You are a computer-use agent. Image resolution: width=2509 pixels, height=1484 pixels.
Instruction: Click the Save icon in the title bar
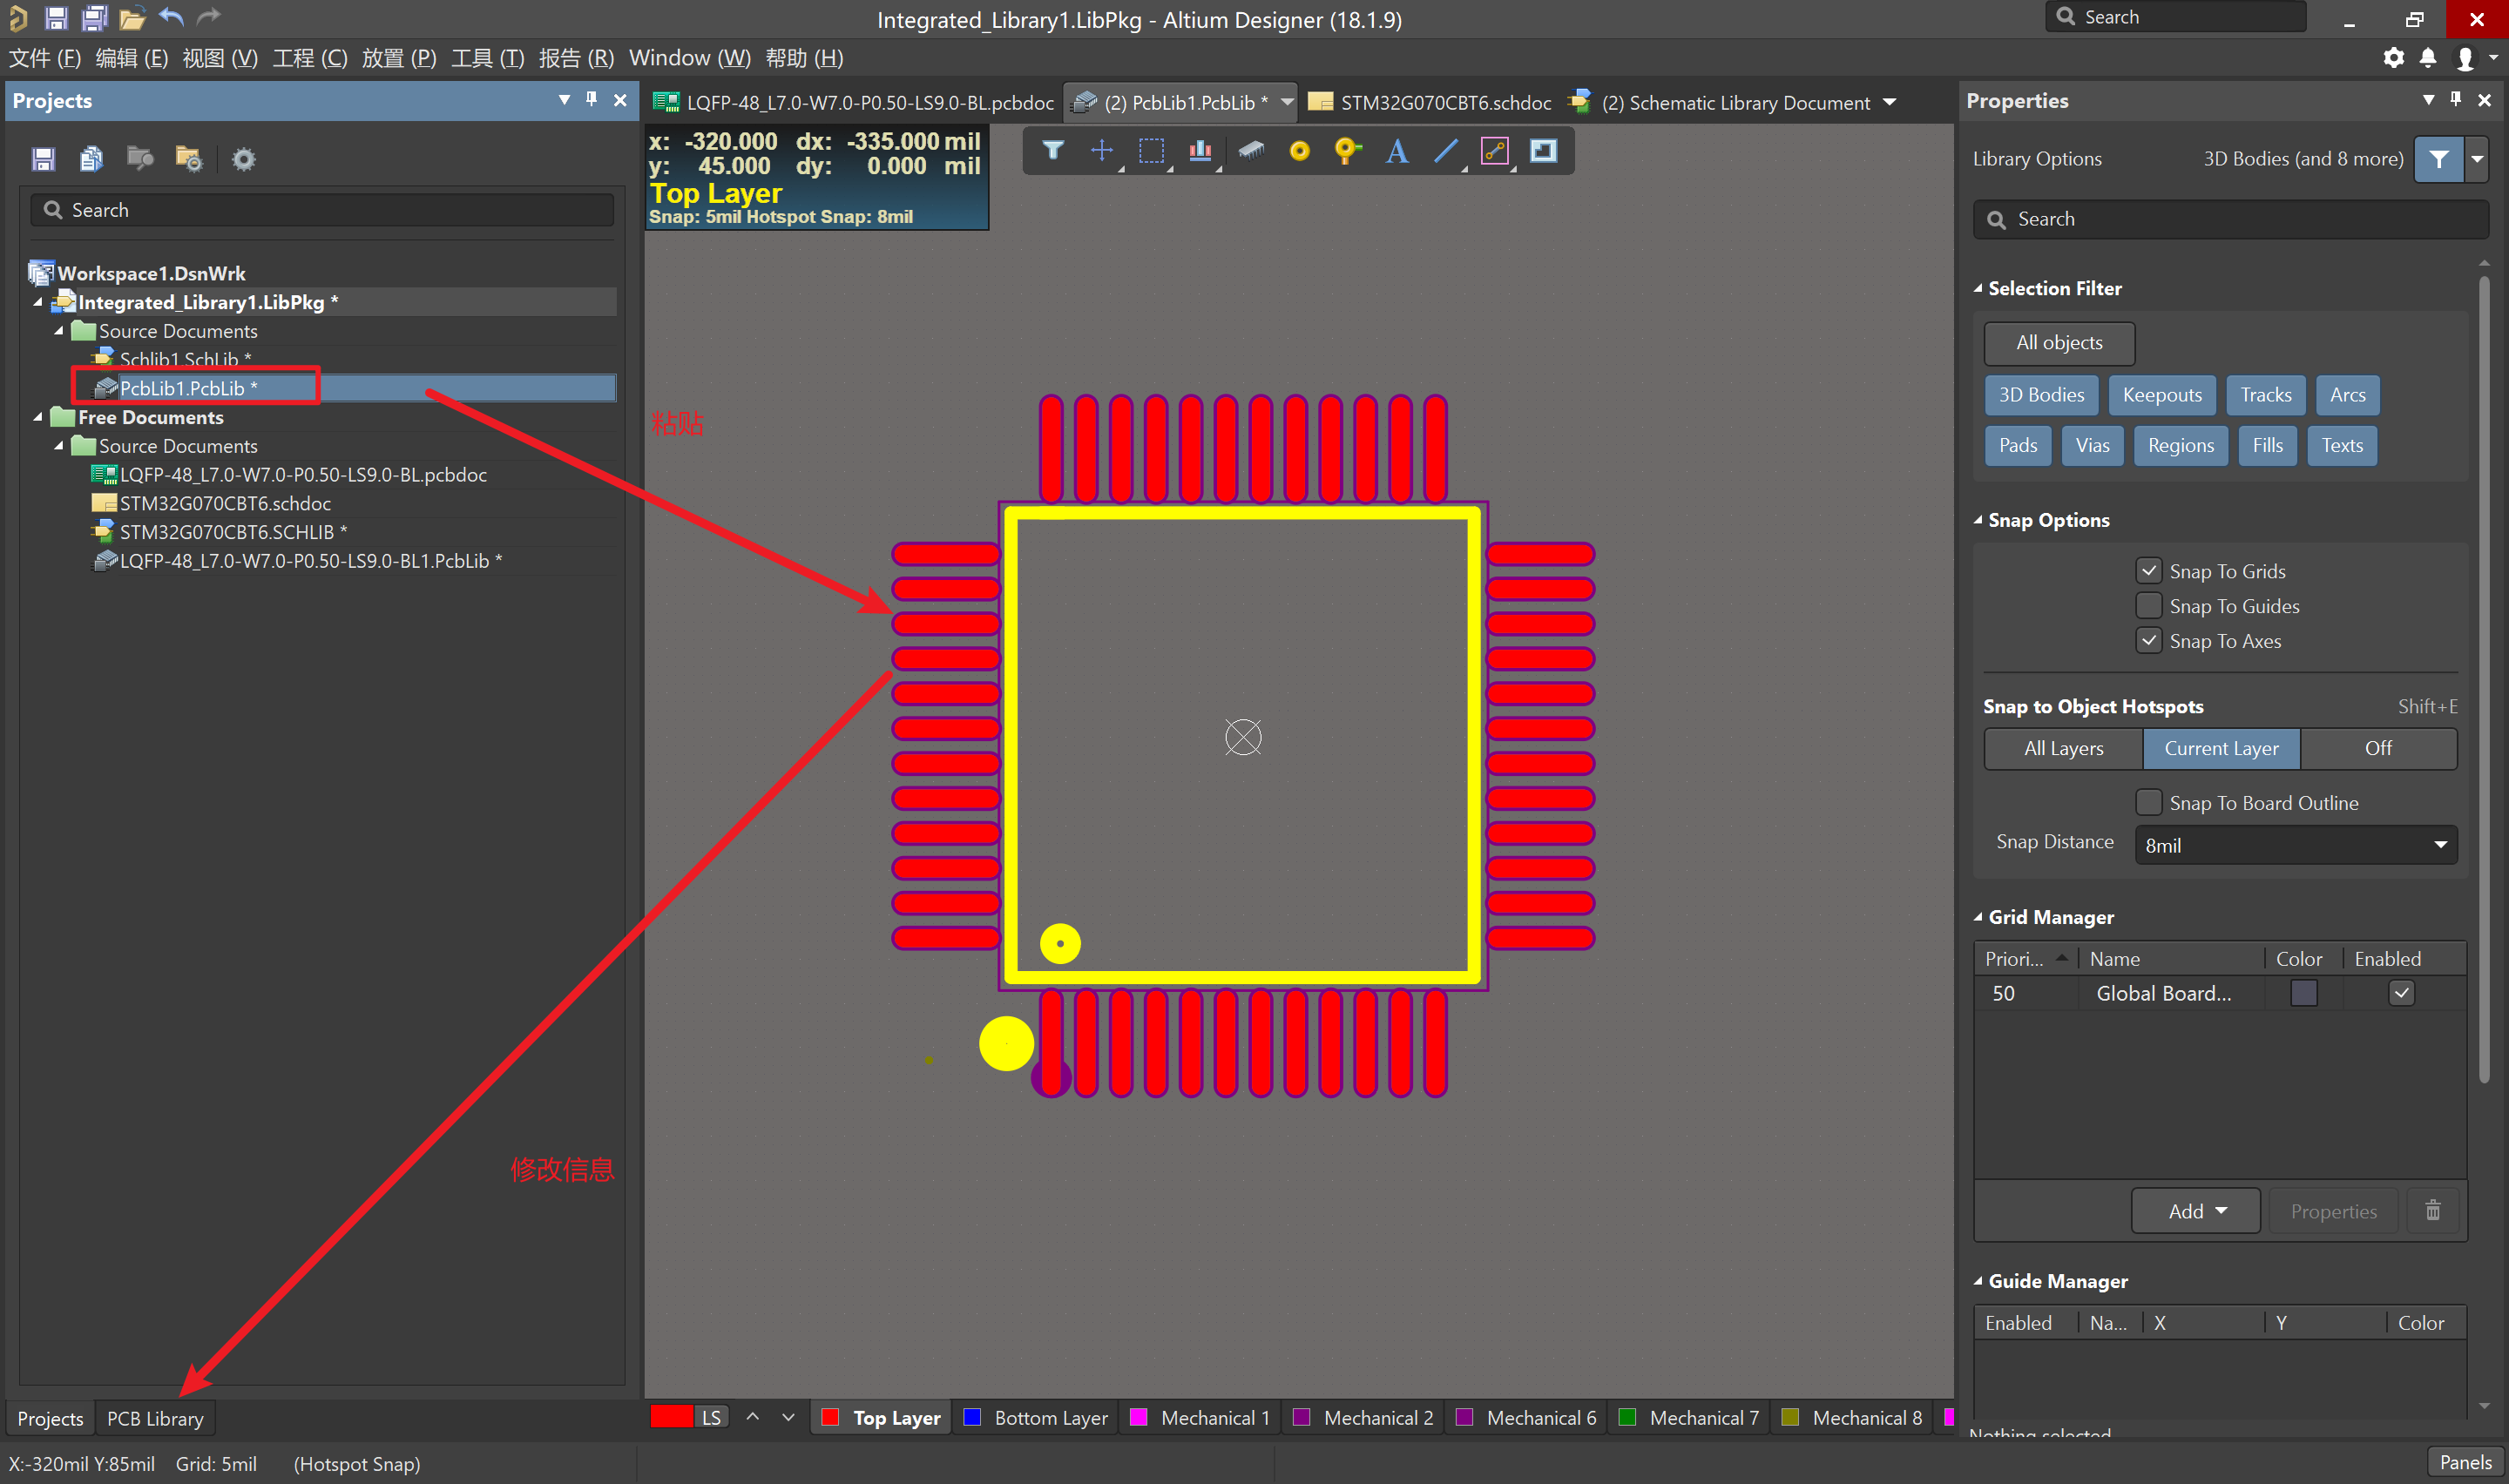tap(56, 17)
